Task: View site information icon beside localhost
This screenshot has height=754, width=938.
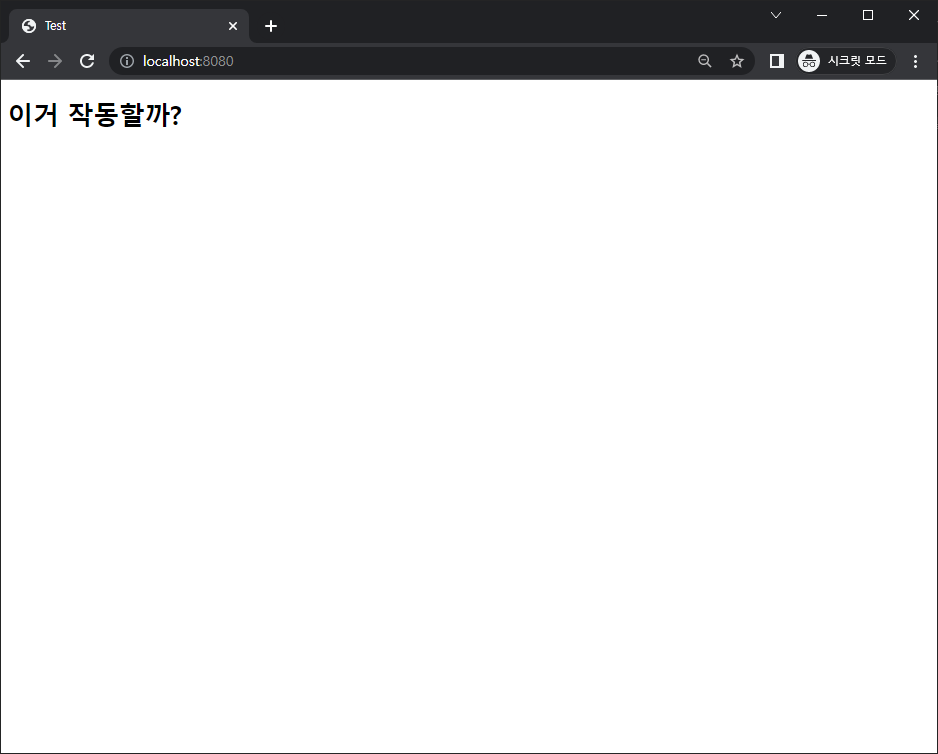Action: (127, 61)
